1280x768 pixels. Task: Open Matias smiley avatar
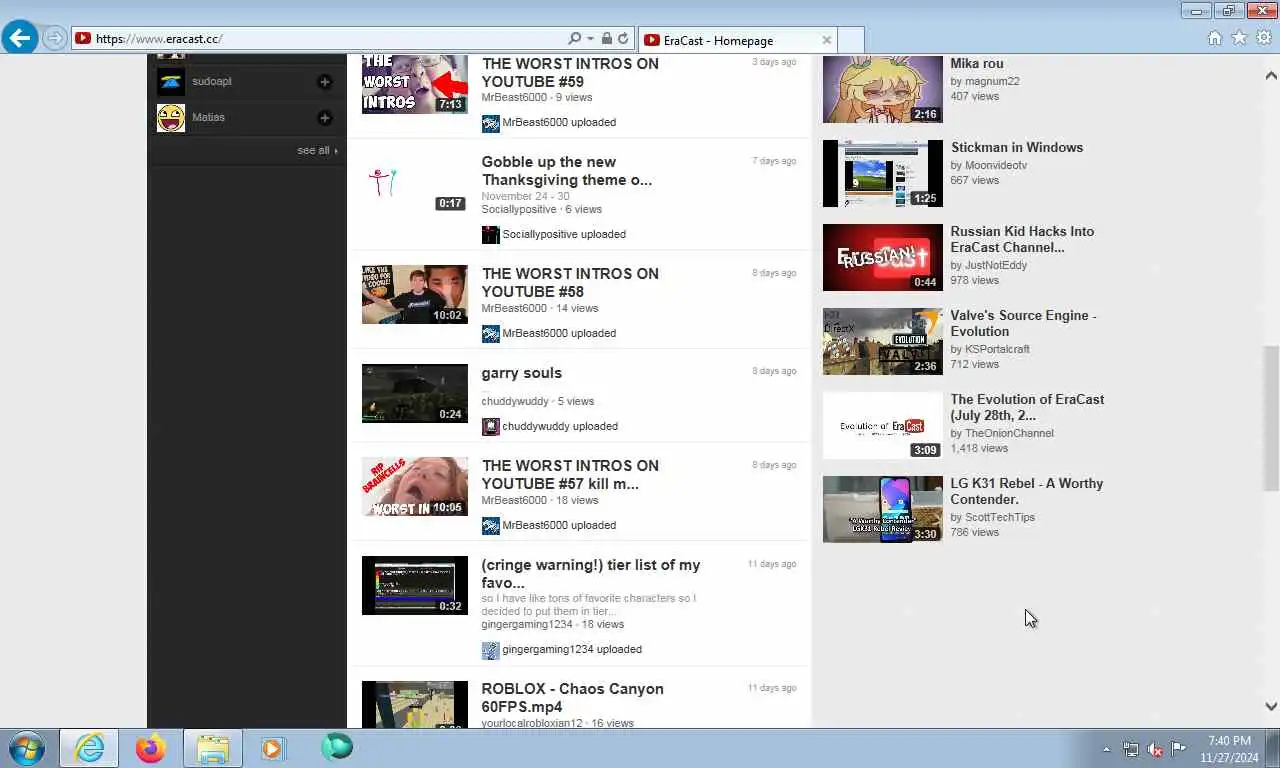click(x=171, y=117)
